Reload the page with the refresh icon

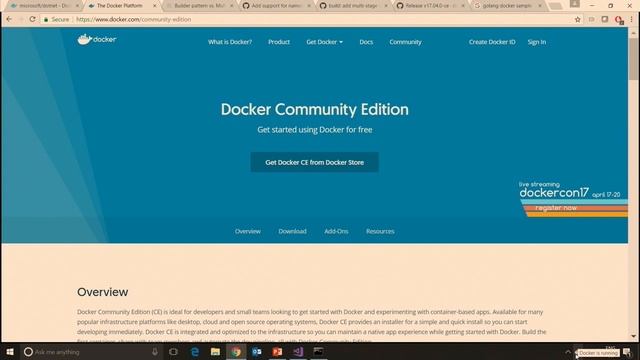click(32, 19)
